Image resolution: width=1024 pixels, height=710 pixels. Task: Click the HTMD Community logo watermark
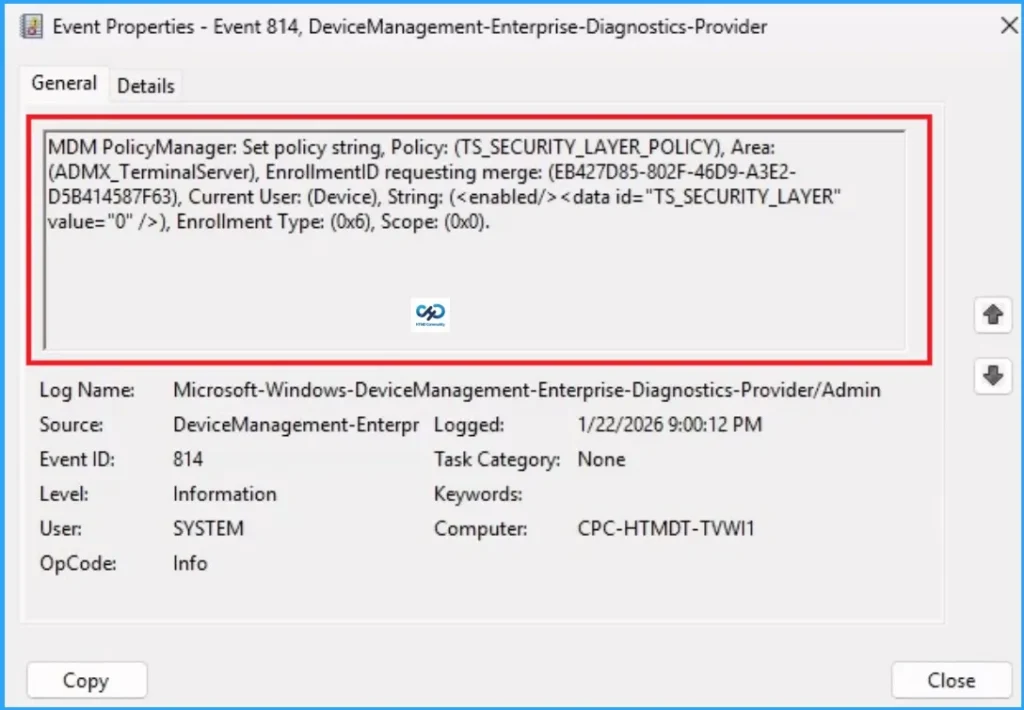click(x=429, y=314)
